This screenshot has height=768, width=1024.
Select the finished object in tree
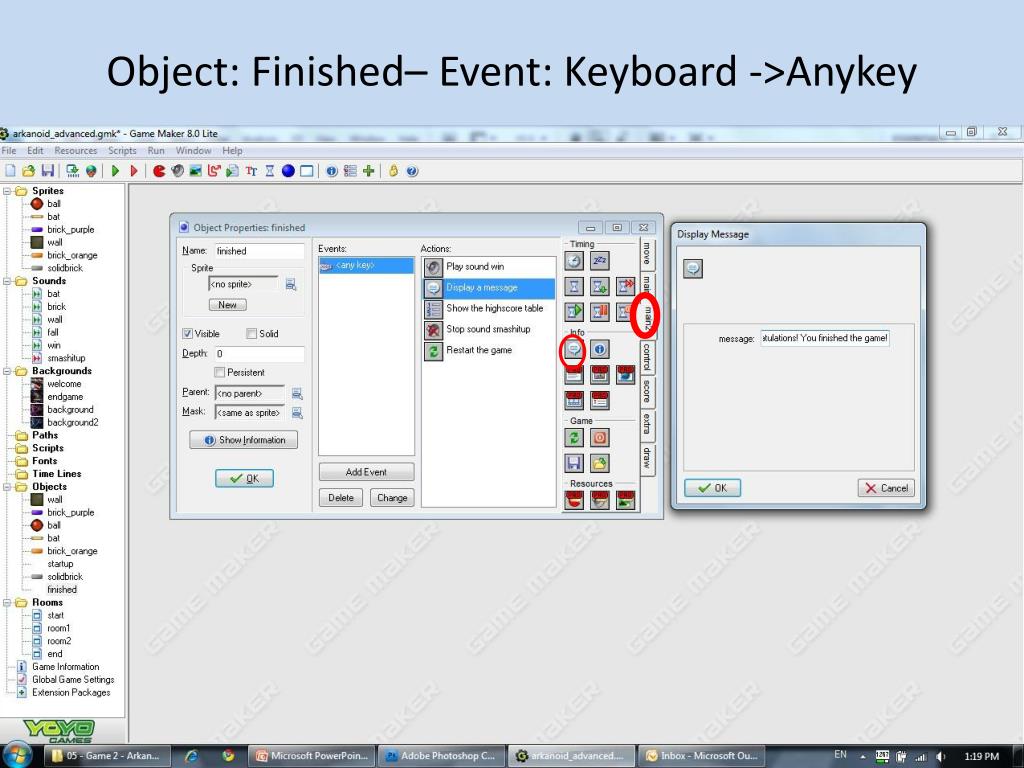[x=62, y=590]
